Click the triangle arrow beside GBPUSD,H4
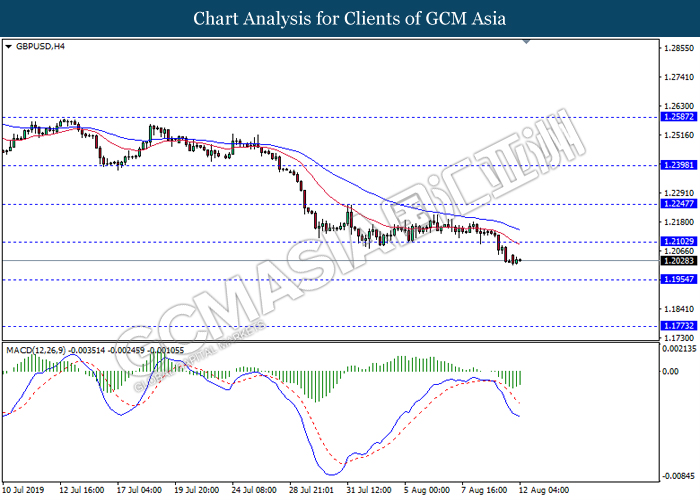This screenshot has height=500, width=700. (9, 46)
